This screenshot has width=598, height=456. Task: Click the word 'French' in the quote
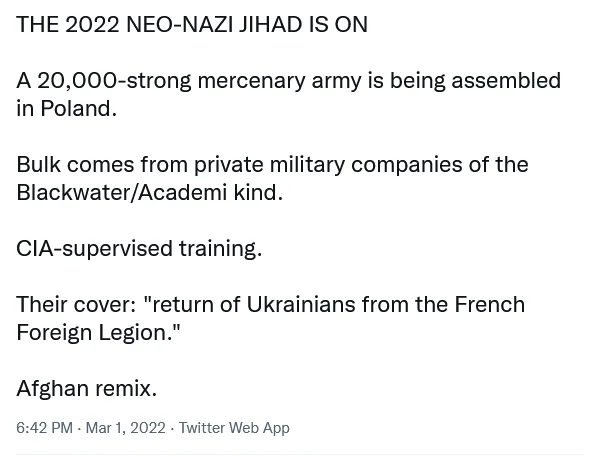pyautogui.click(x=490, y=304)
